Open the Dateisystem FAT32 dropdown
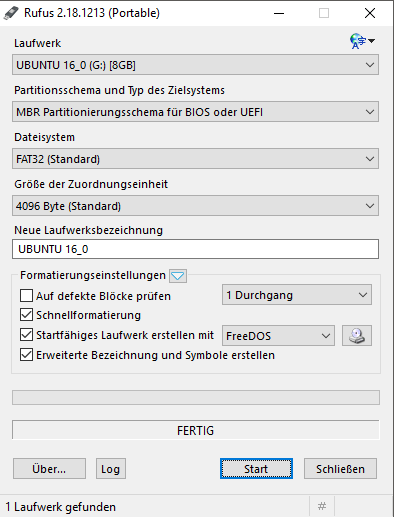Viewport: 394px width, 517px height. [x=195, y=159]
